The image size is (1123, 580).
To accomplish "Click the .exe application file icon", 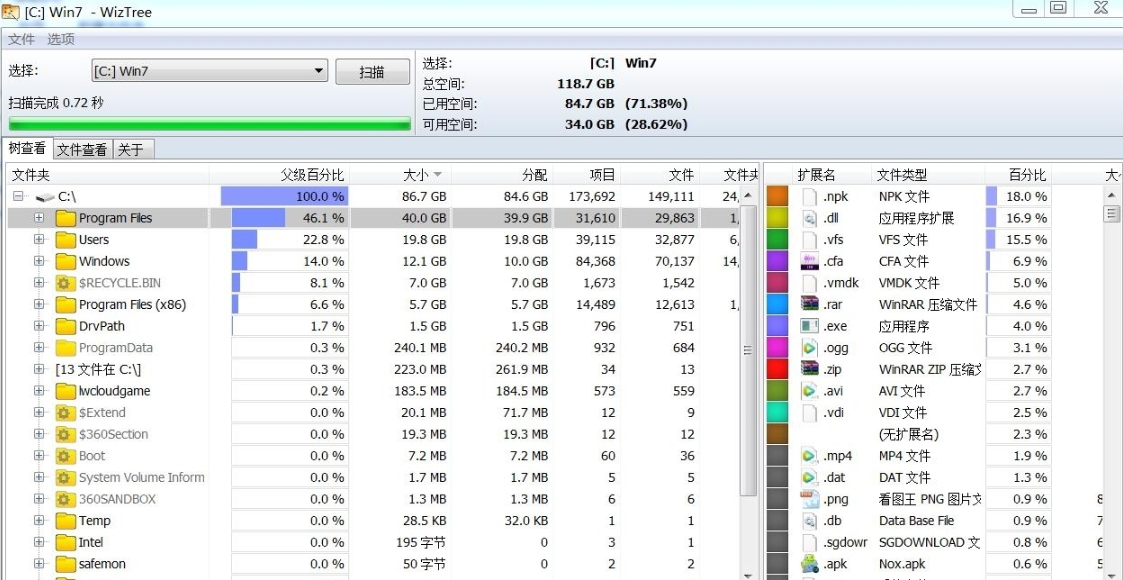I will click(x=810, y=326).
